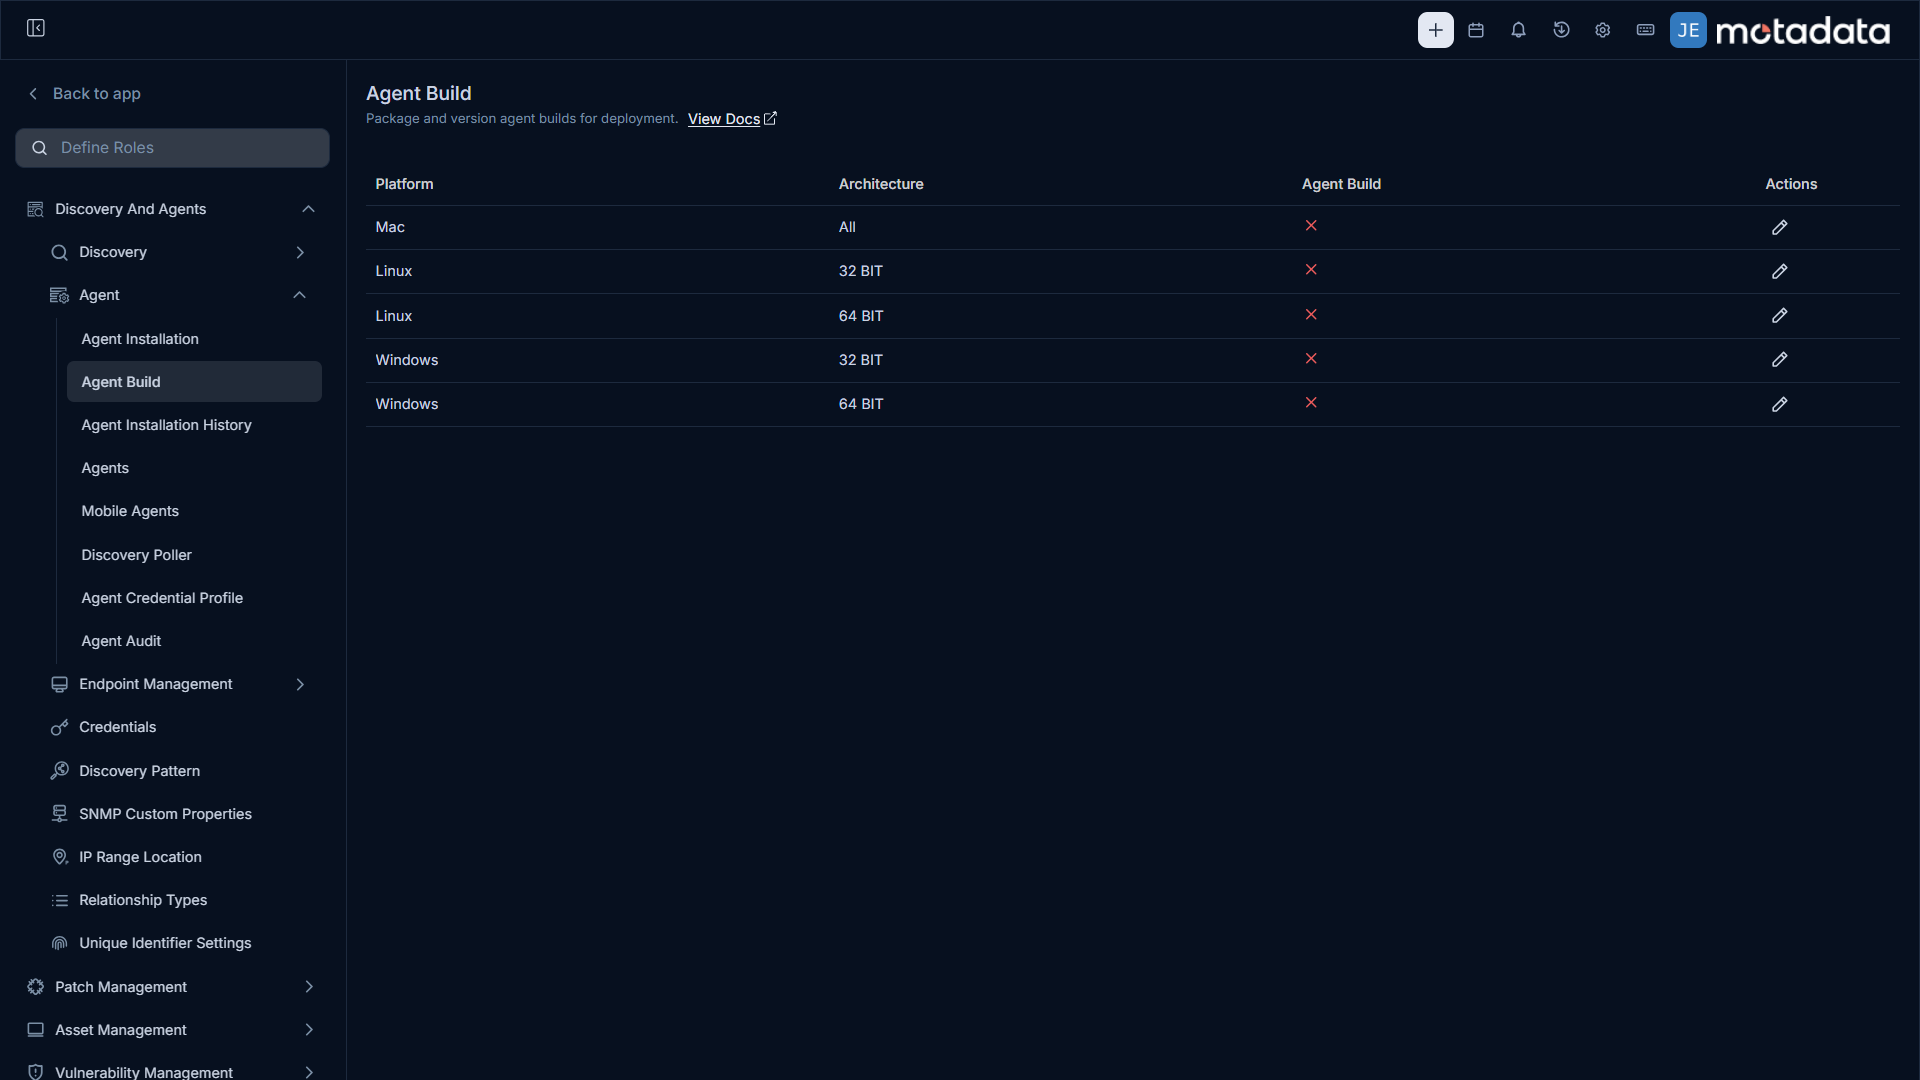Open the JE user avatar

(x=1688, y=30)
